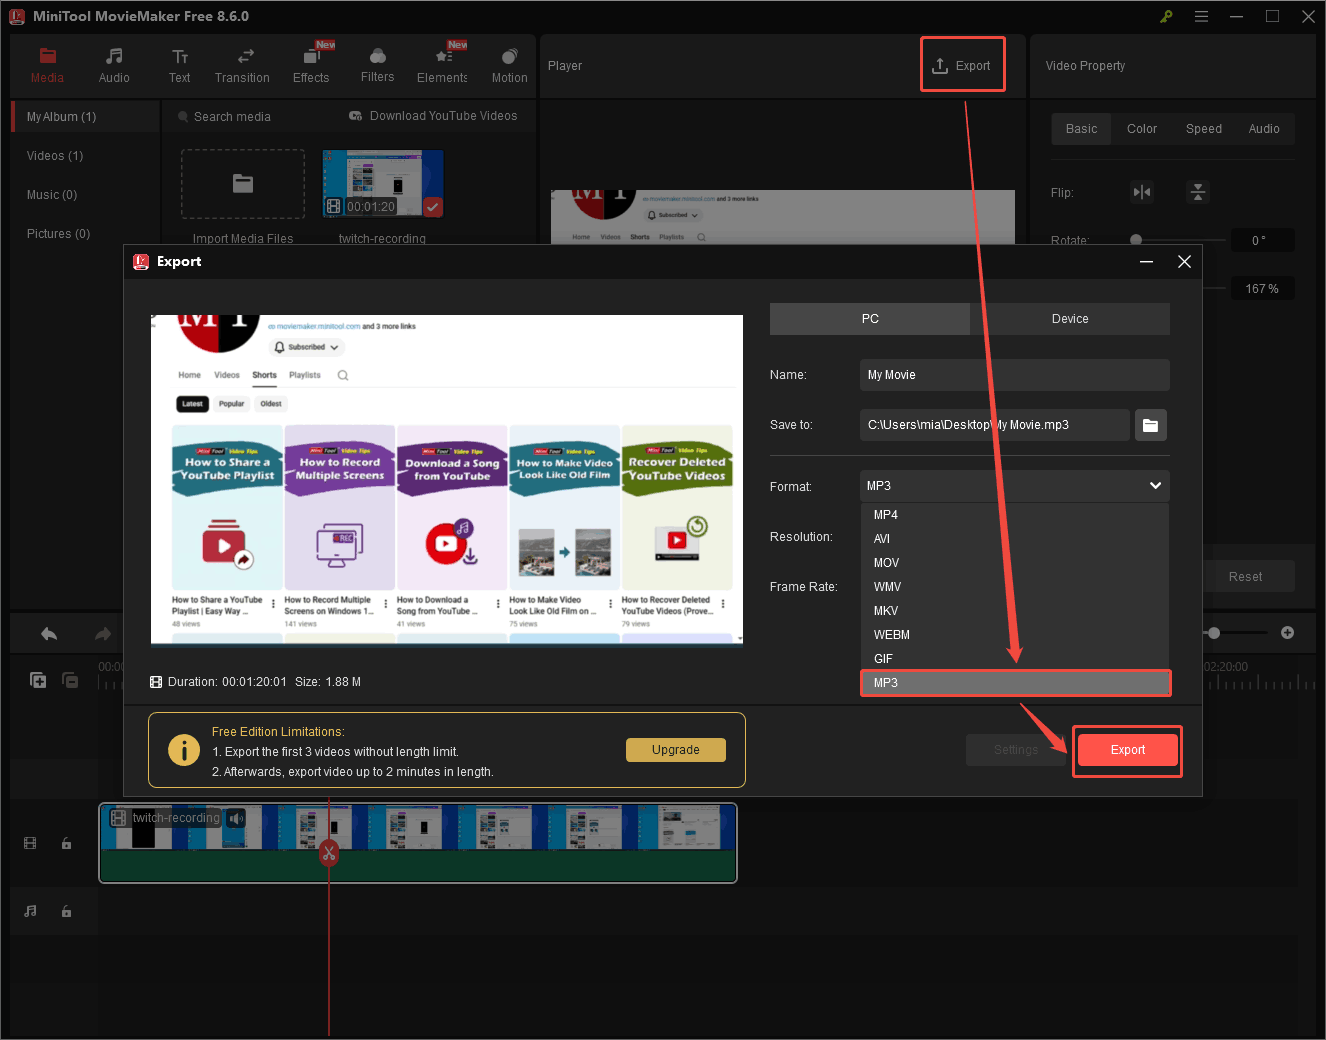Switch to the PC tab in Export dialog
This screenshot has height=1040, width=1326.
tap(870, 319)
